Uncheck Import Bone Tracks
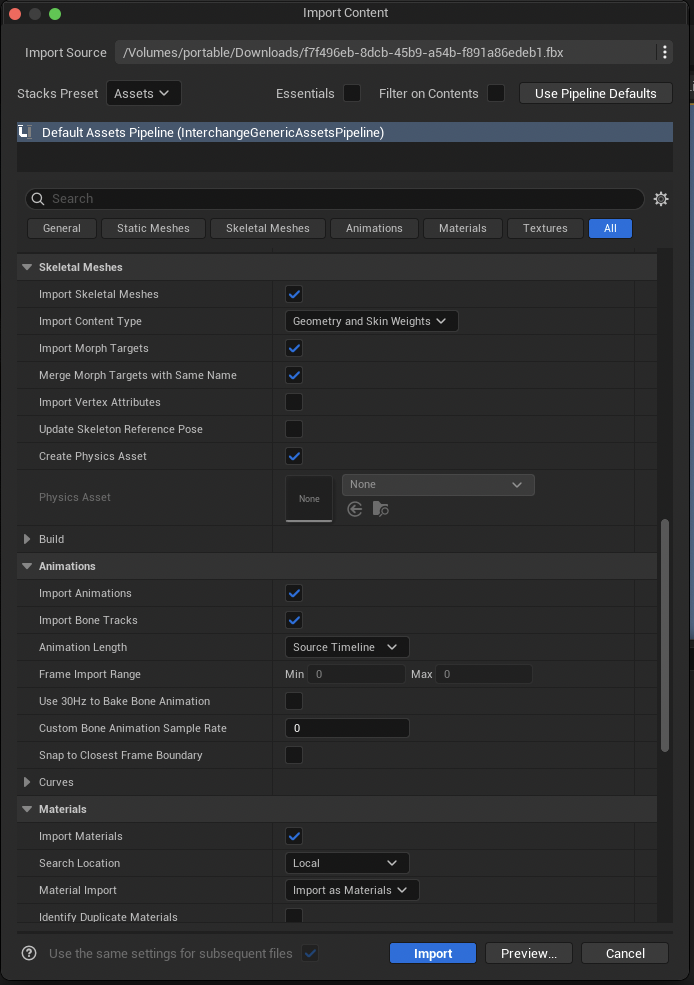694x985 pixels. (x=294, y=620)
